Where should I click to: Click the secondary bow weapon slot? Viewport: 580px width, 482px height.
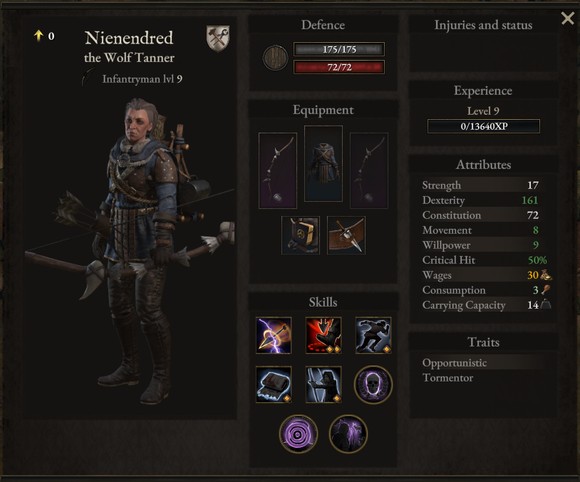coord(369,171)
